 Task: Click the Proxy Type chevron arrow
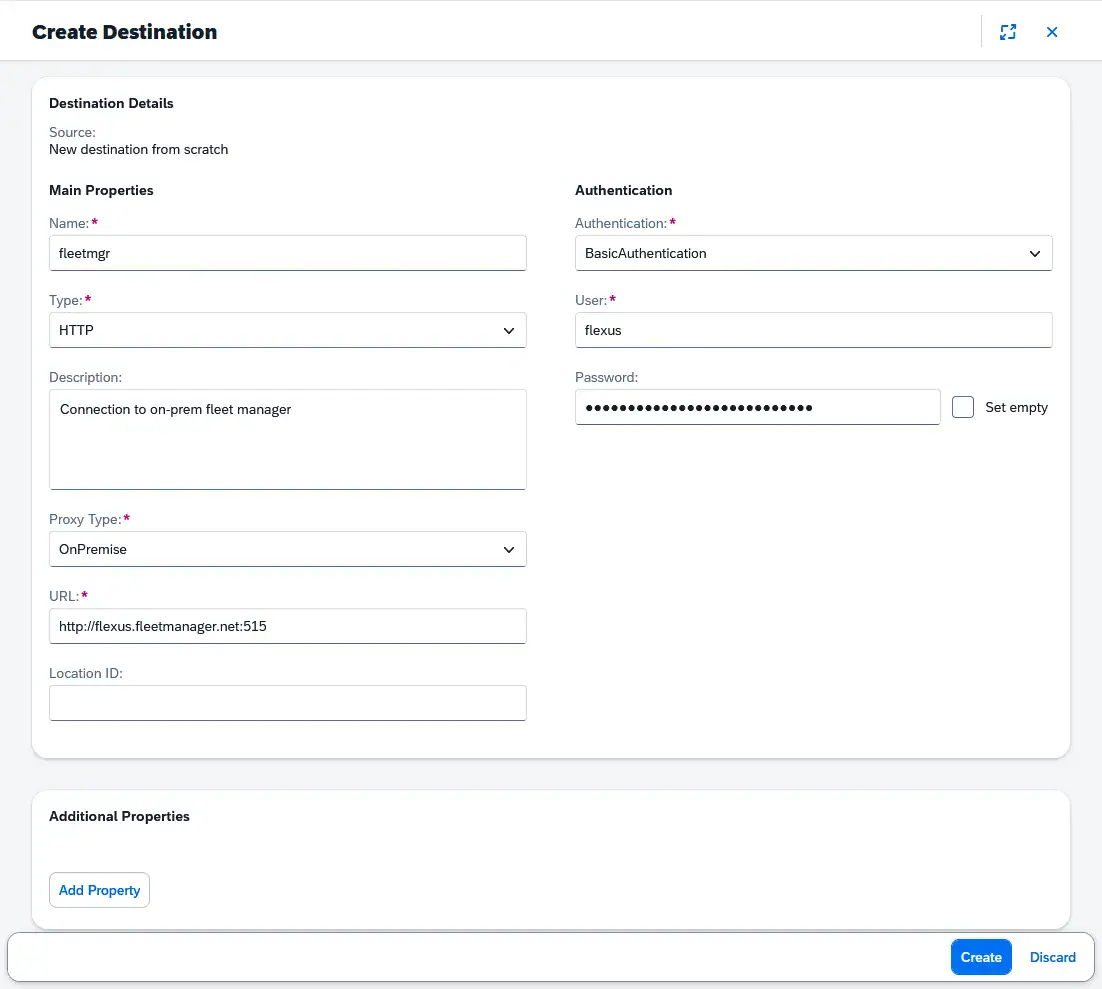coord(509,549)
